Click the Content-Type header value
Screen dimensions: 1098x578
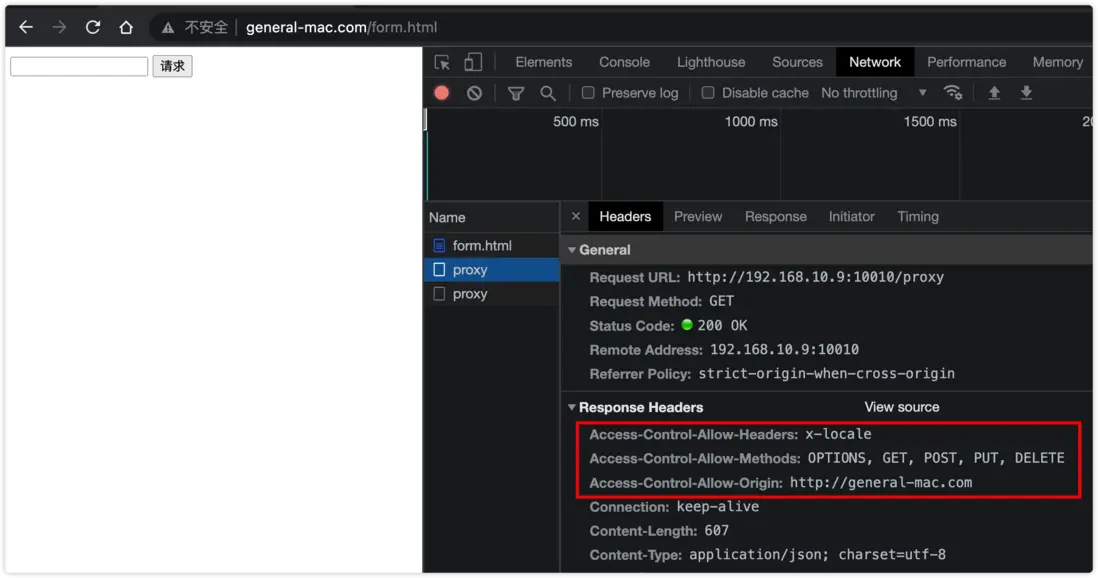pos(817,555)
